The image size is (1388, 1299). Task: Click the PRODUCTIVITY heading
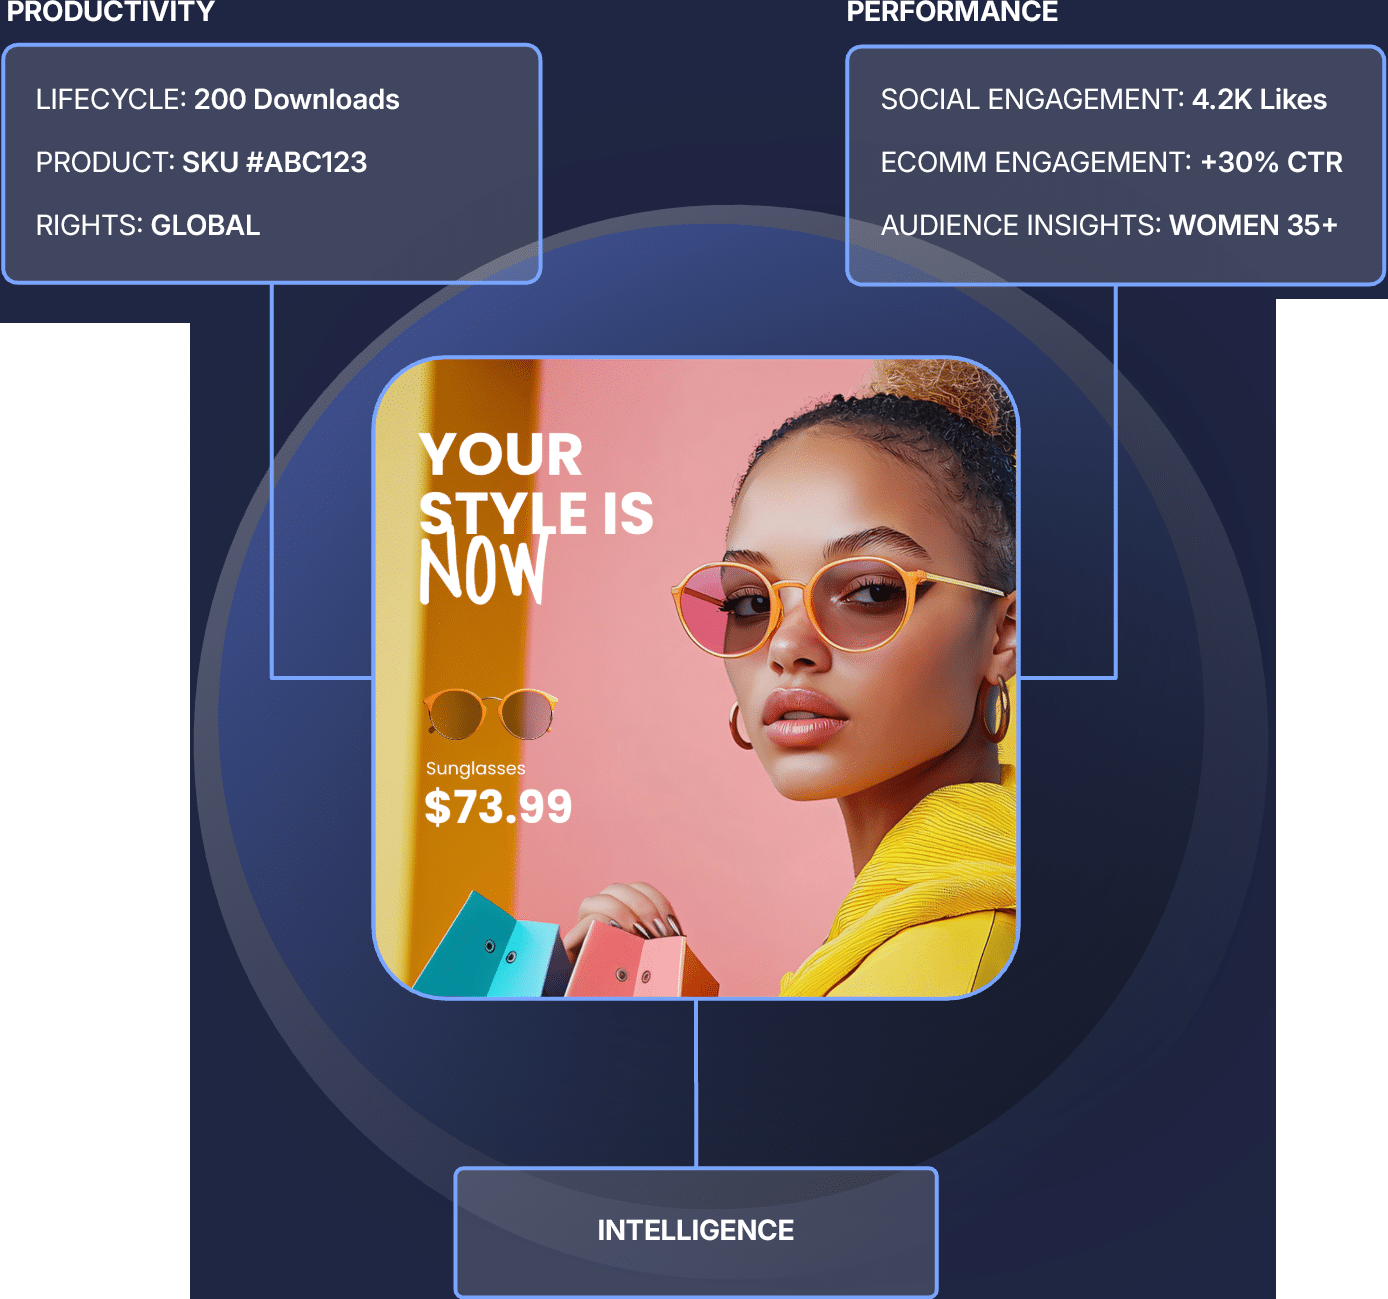(111, 12)
